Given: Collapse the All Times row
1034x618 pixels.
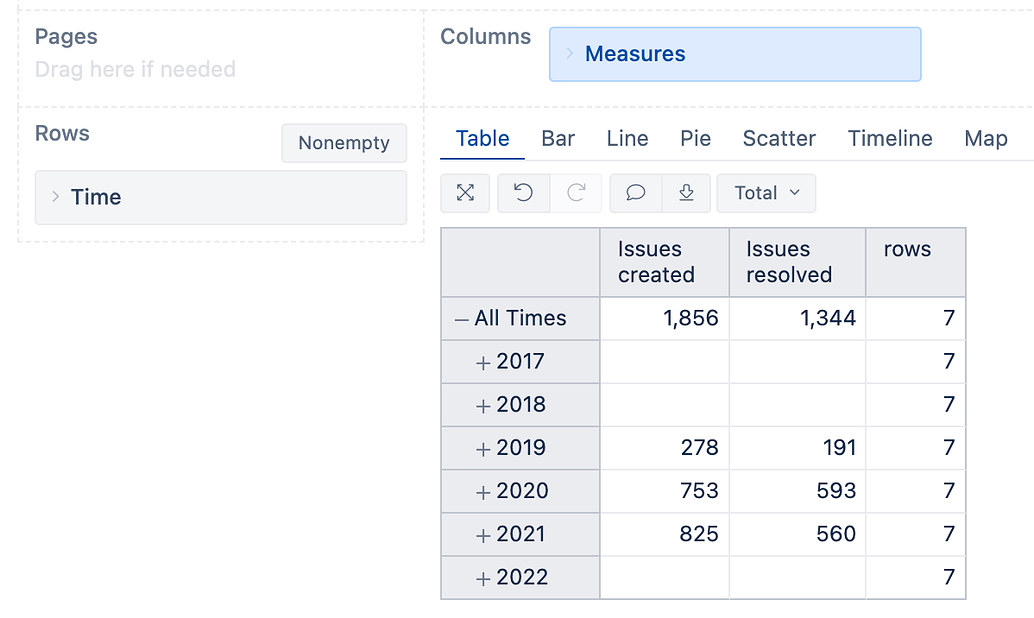Looking at the screenshot, I should (461, 319).
